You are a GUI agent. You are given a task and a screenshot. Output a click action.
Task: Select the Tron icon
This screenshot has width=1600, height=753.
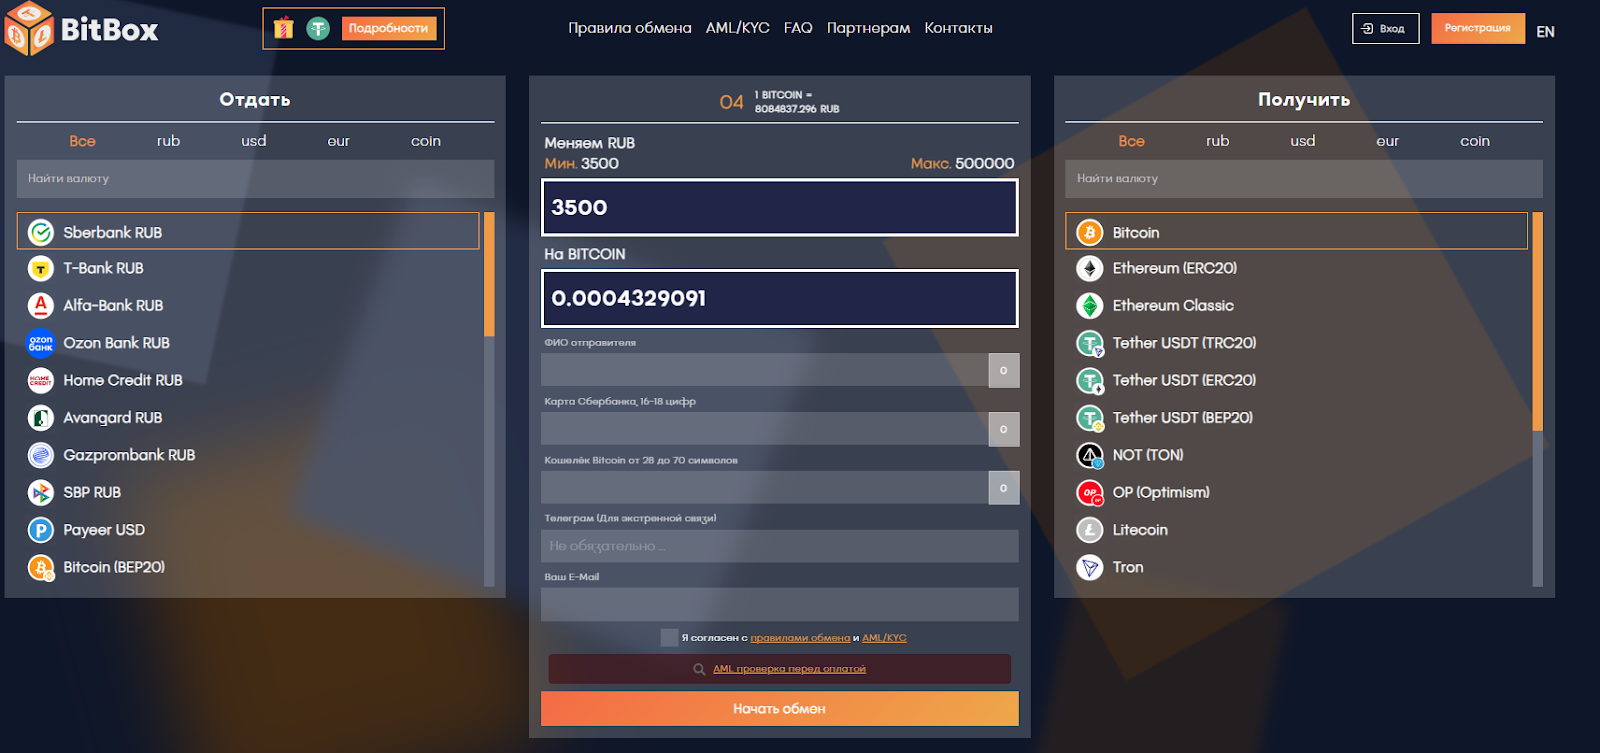click(1090, 567)
